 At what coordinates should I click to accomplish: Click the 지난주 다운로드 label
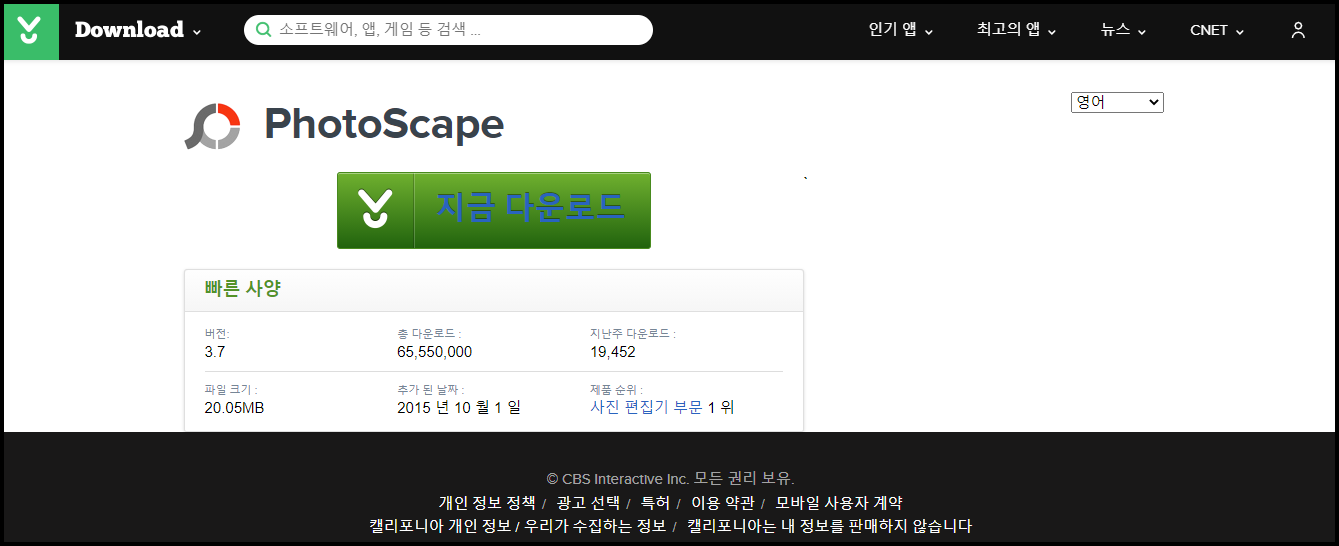632,334
